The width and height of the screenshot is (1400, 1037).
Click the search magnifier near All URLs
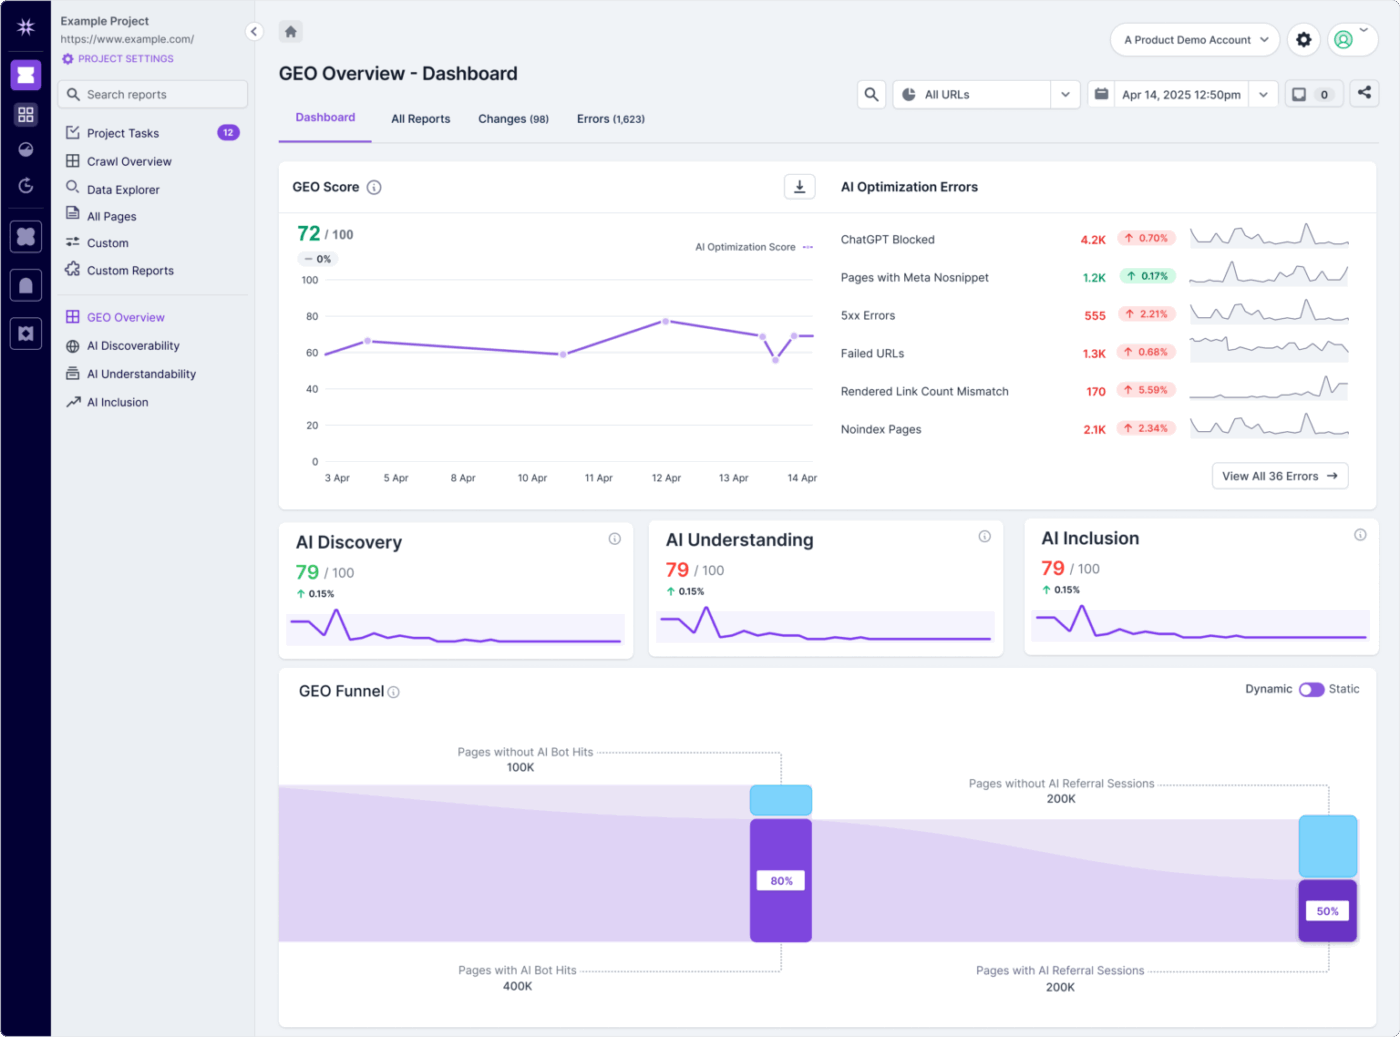tap(871, 94)
